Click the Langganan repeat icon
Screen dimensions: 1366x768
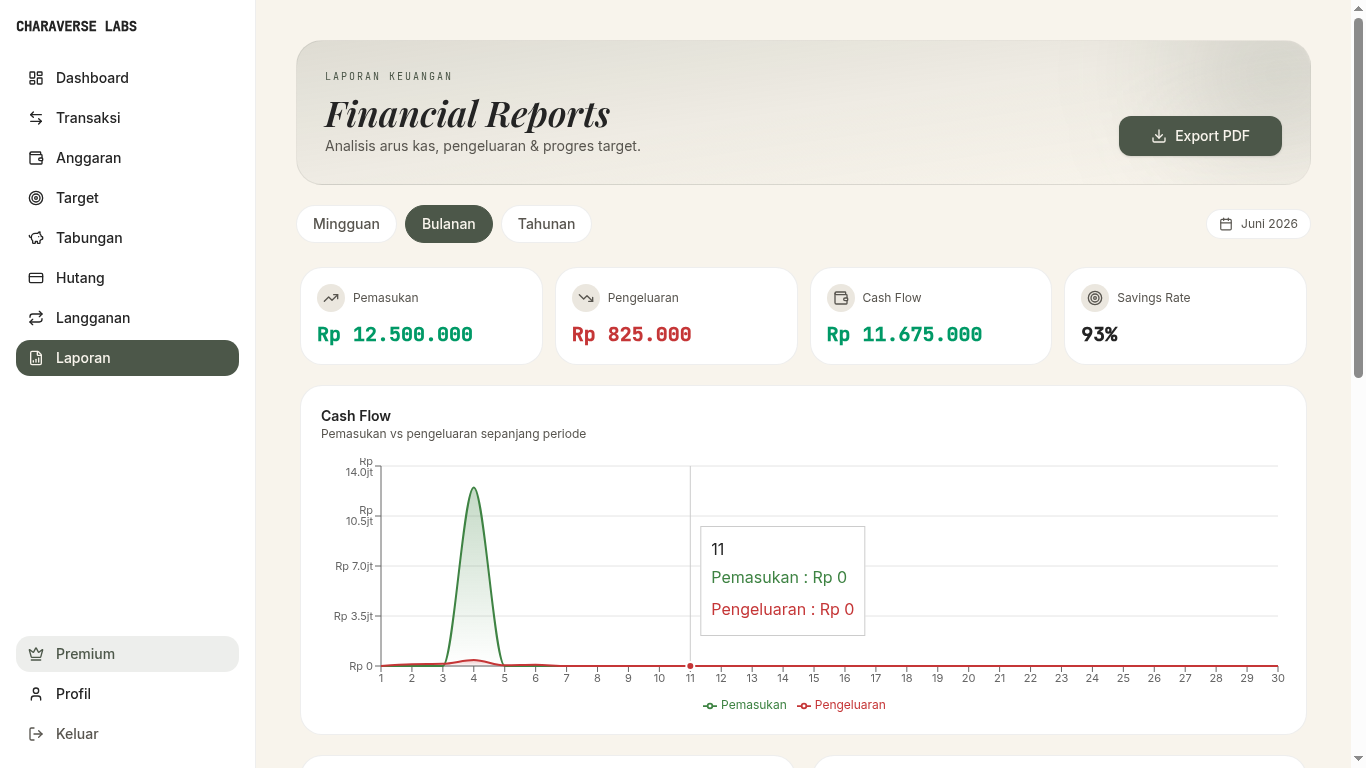tap(36, 318)
